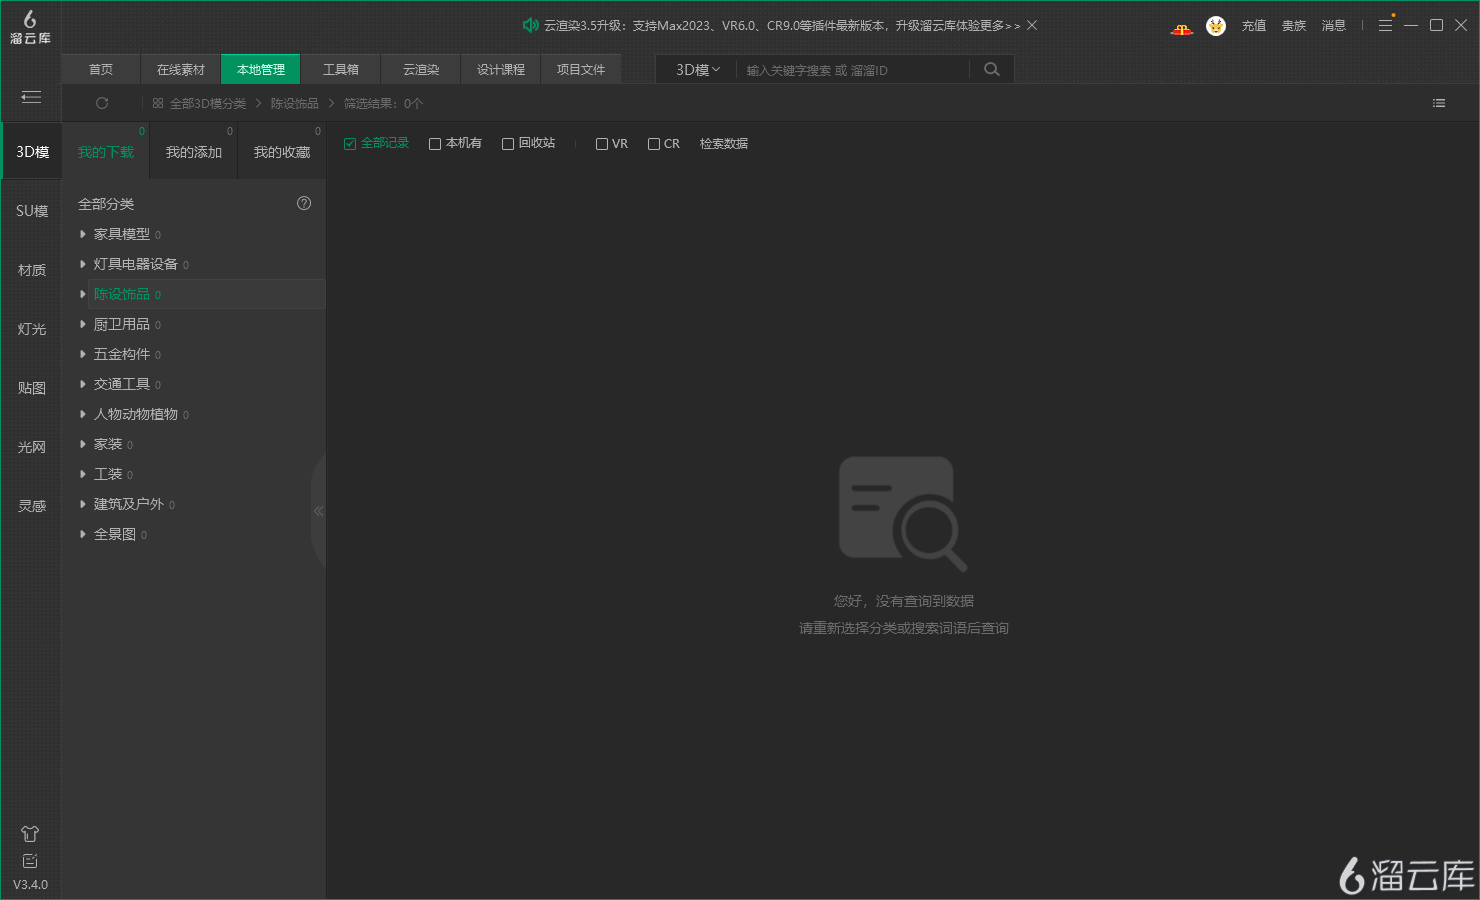The width and height of the screenshot is (1480, 900).
Task: Select 我的下载 tab
Action: (x=106, y=152)
